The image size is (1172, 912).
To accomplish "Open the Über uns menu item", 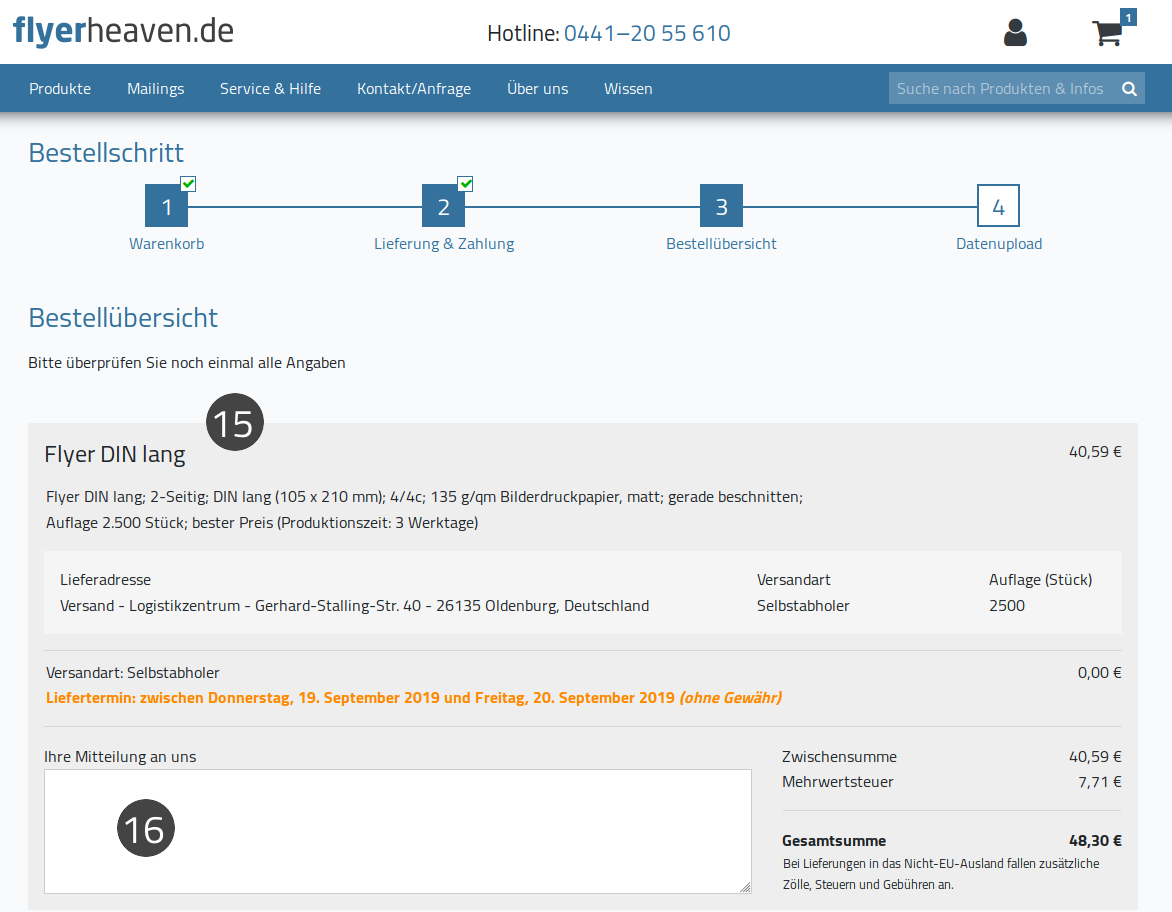I will [x=537, y=89].
